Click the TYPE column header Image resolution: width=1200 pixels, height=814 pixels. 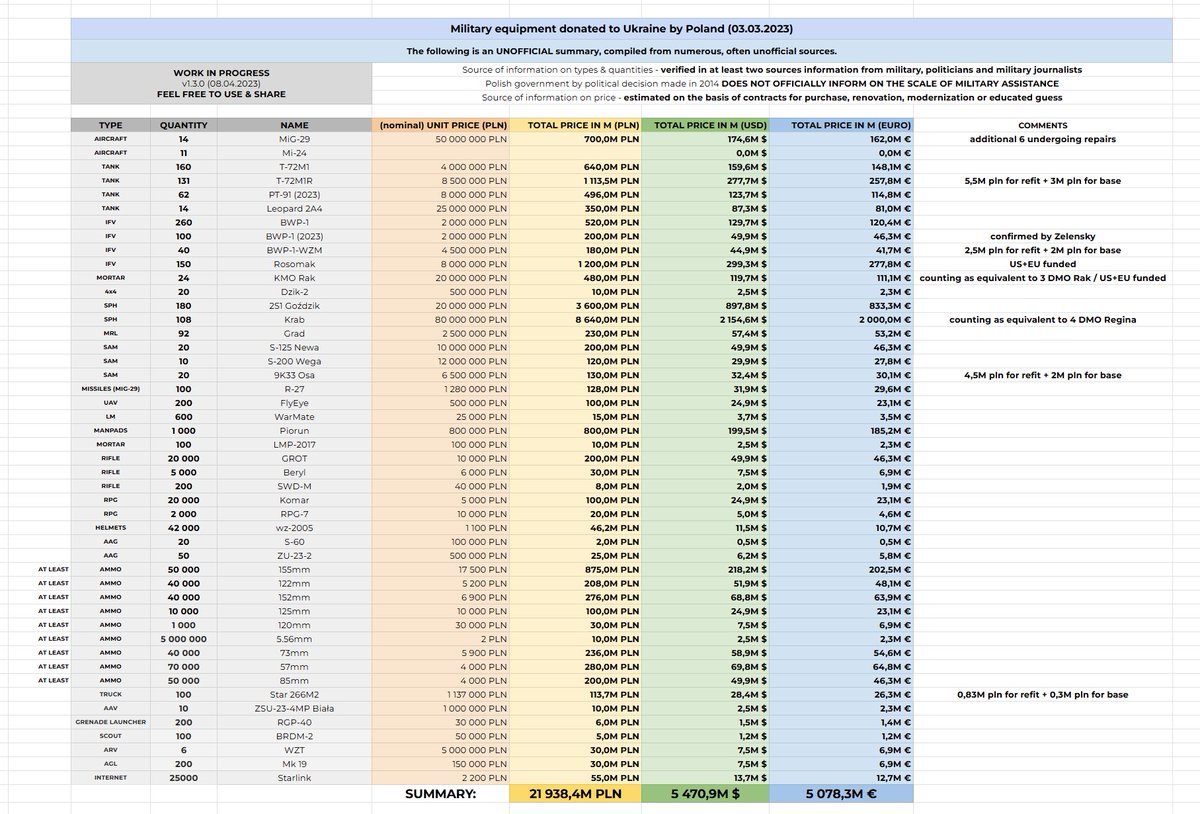coord(110,125)
